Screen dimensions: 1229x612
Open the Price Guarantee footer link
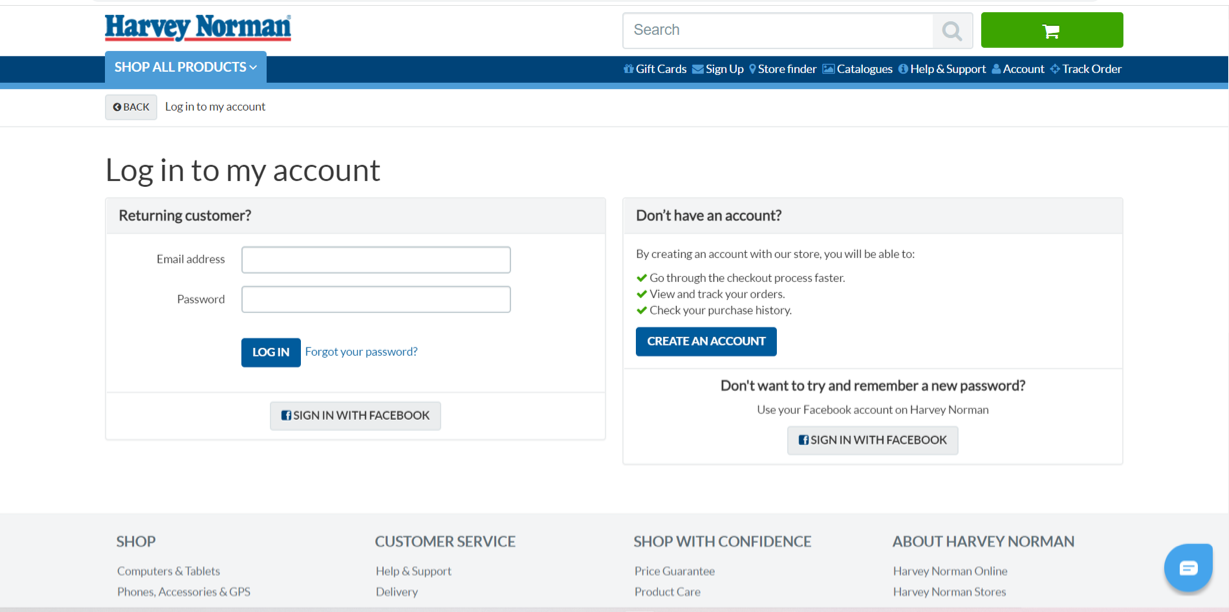coord(674,571)
